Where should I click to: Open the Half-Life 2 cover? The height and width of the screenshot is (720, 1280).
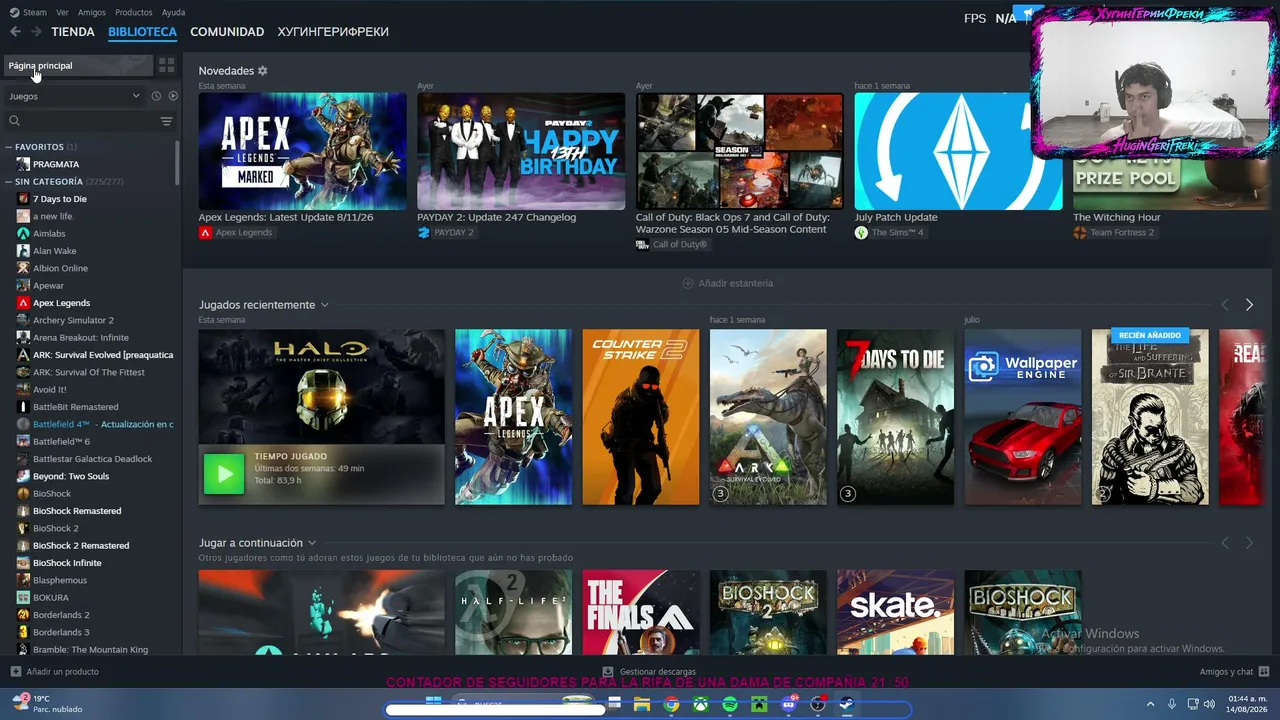pos(514,612)
